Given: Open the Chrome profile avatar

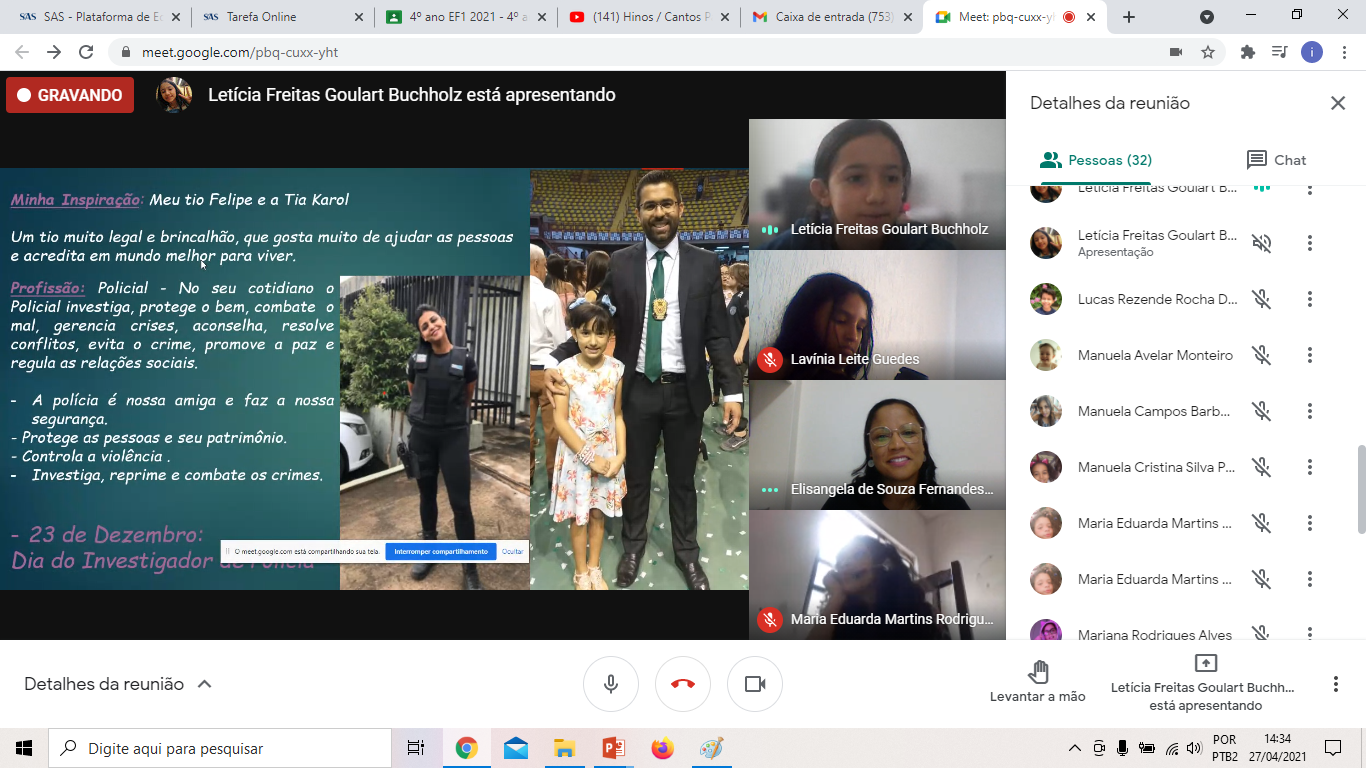Looking at the screenshot, I should [x=1312, y=52].
